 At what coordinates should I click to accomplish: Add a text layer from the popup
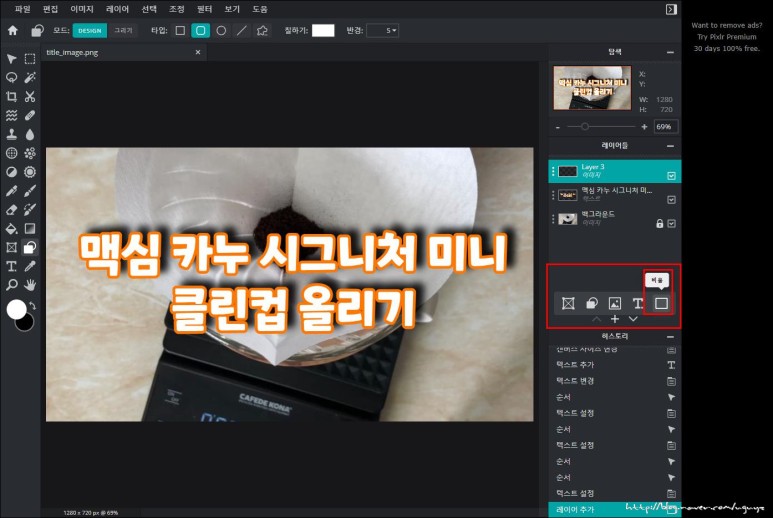pos(638,303)
